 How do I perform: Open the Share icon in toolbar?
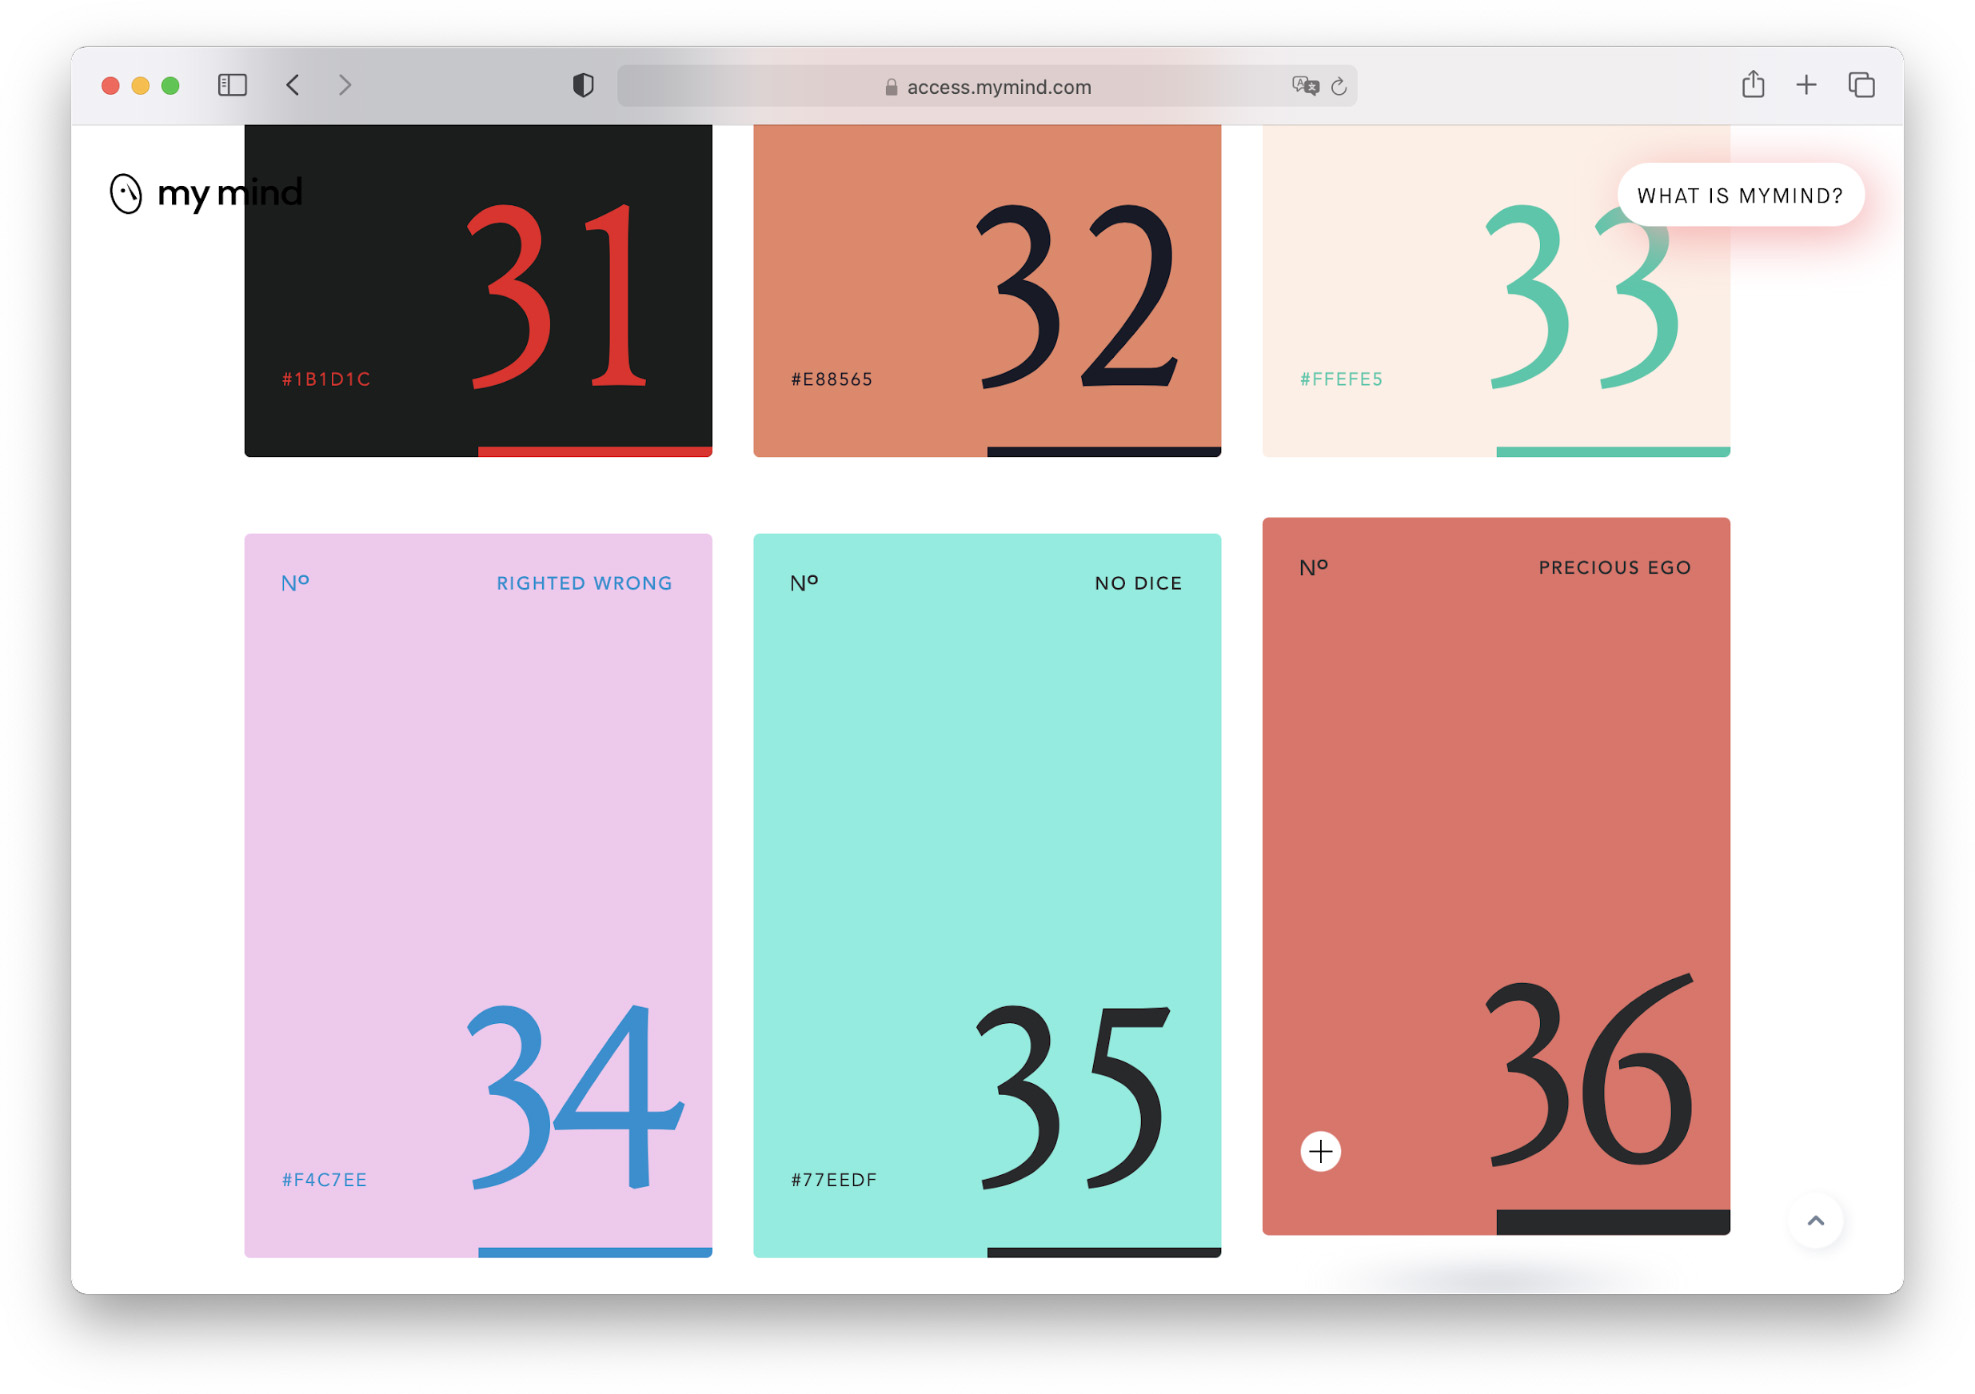point(1753,84)
